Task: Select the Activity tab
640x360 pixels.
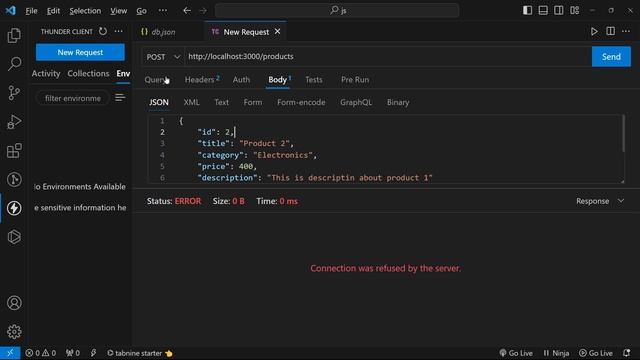Action: click(46, 73)
